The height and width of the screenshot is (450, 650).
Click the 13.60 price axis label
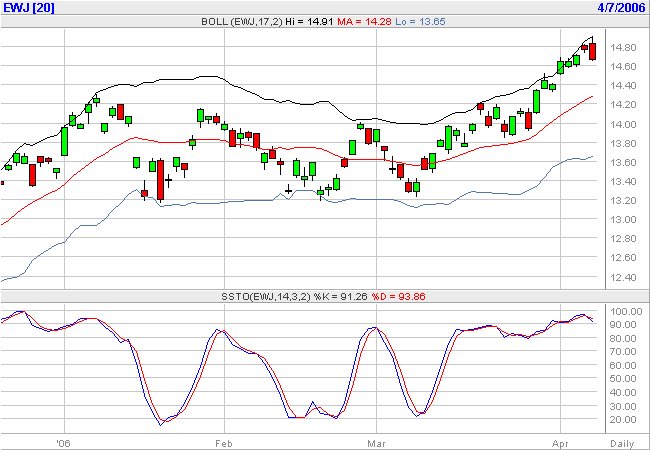(x=623, y=162)
